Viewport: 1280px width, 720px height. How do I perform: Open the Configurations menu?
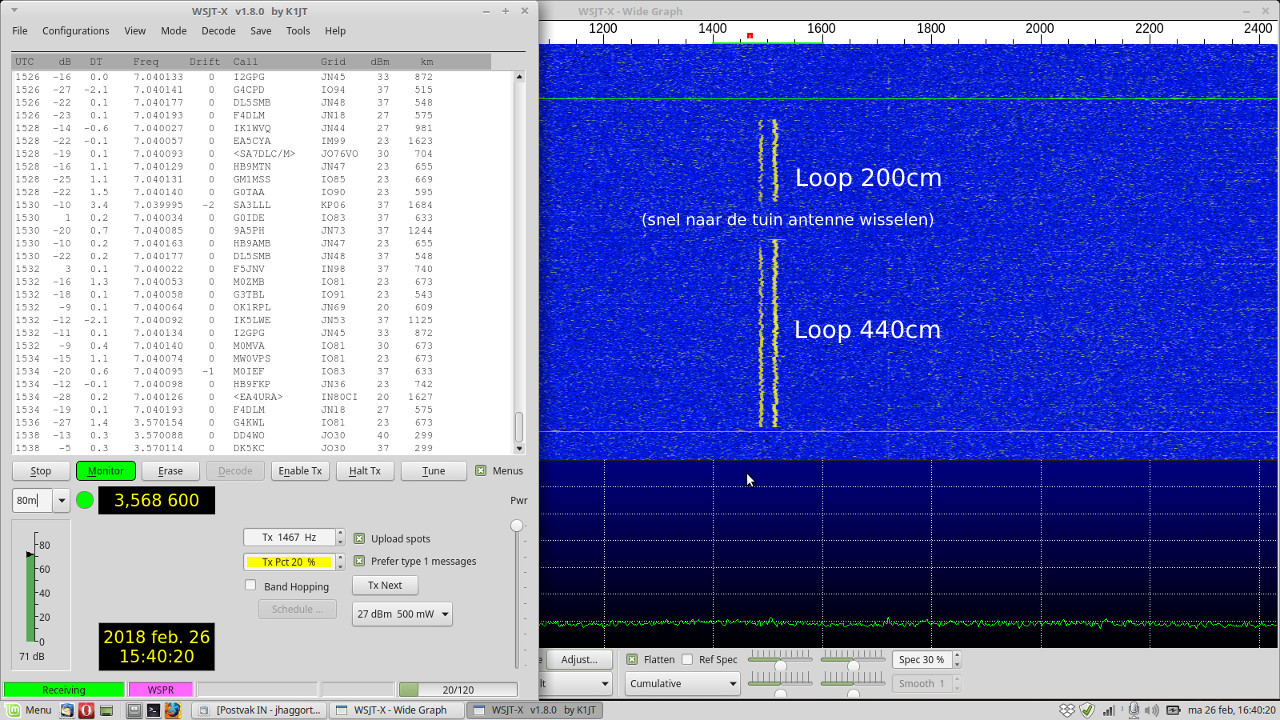(x=75, y=31)
